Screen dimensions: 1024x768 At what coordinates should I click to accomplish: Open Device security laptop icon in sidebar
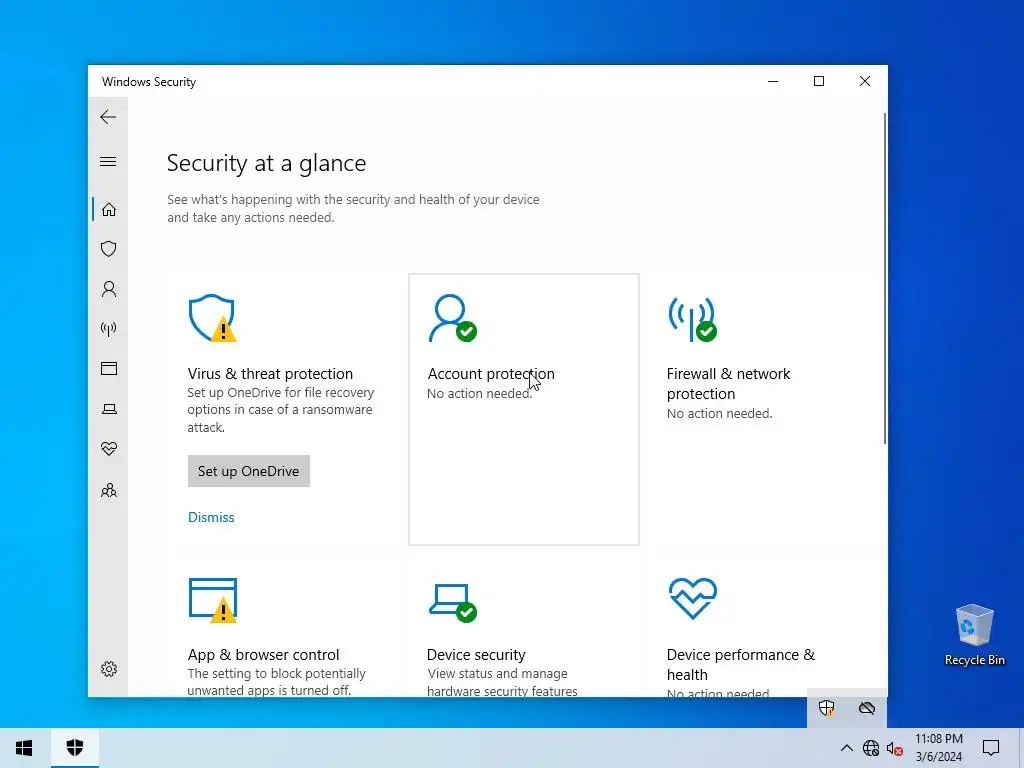tap(108, 409)
